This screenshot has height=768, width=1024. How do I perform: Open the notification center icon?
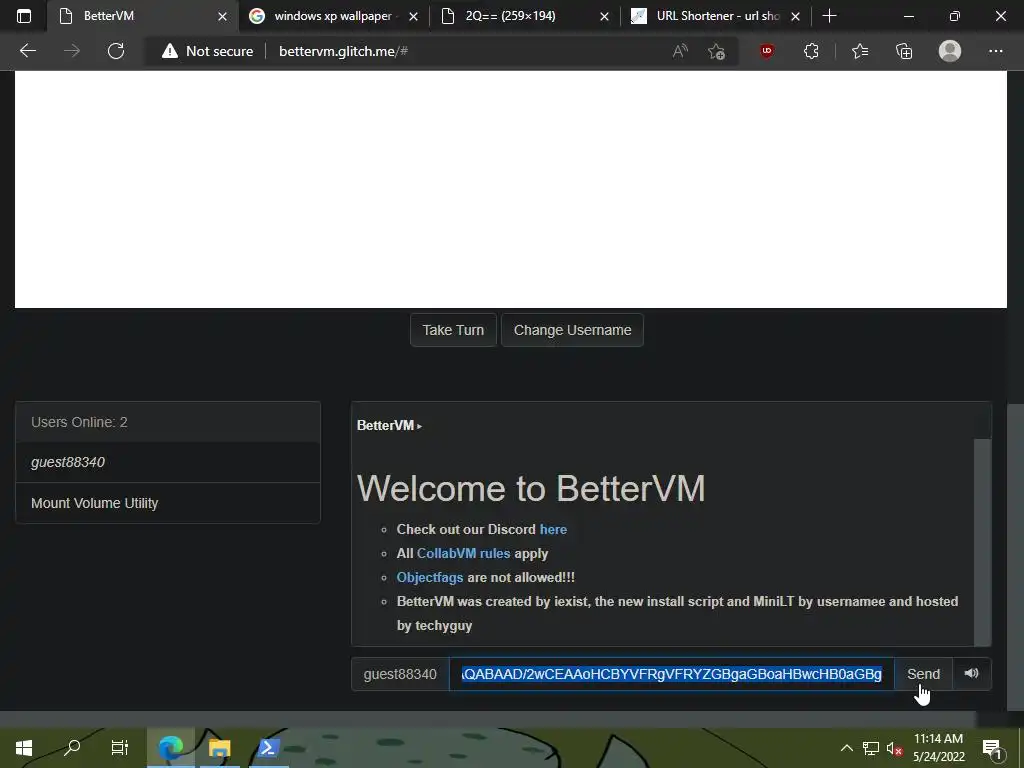coord(992,748)
